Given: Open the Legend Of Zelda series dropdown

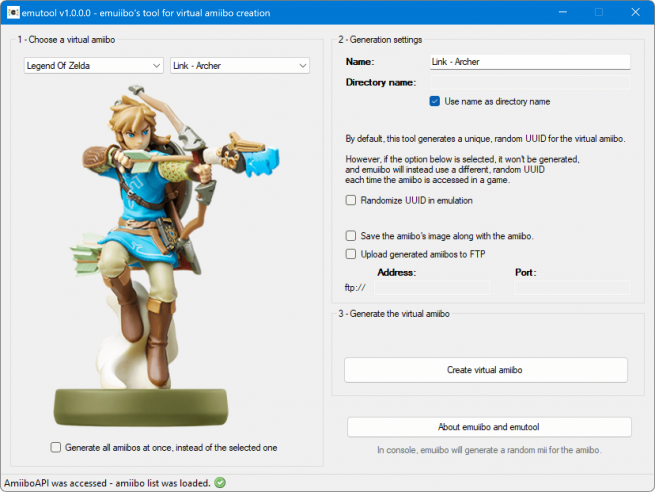Looking at the screenshot, I should pyautogui.click(x=94, y=66).
